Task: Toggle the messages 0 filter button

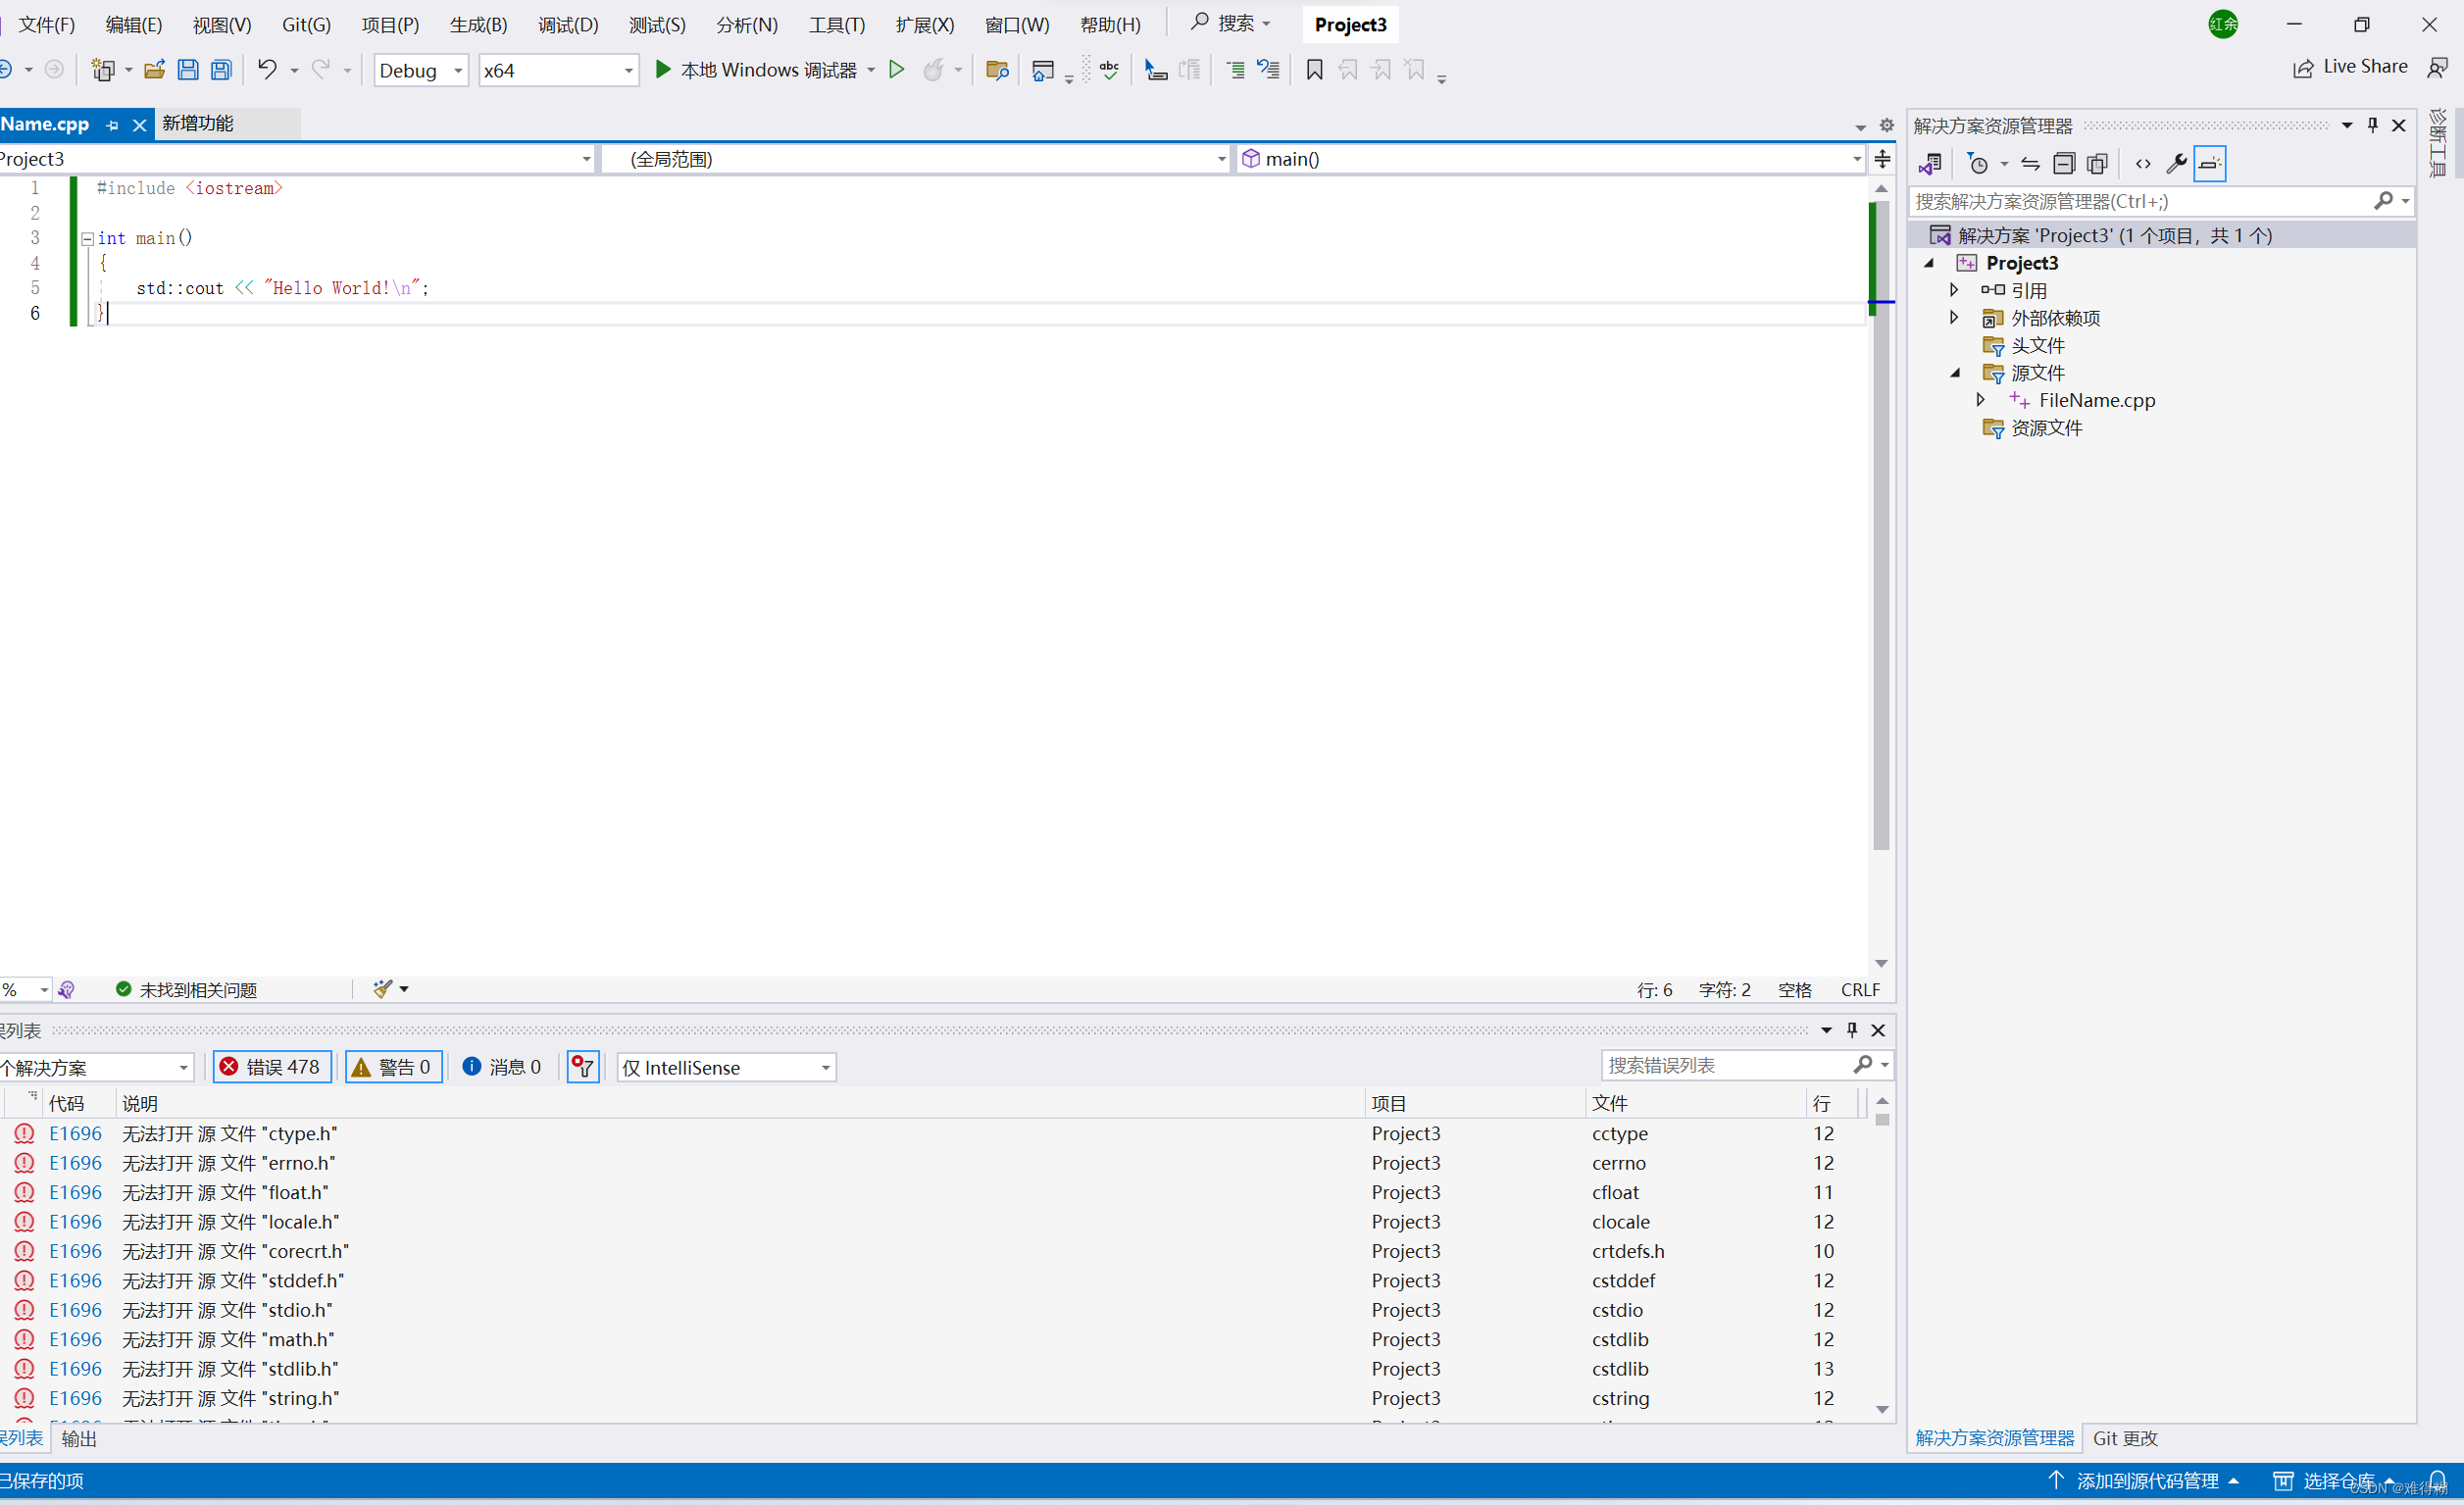Action: tap(502, 1067)
